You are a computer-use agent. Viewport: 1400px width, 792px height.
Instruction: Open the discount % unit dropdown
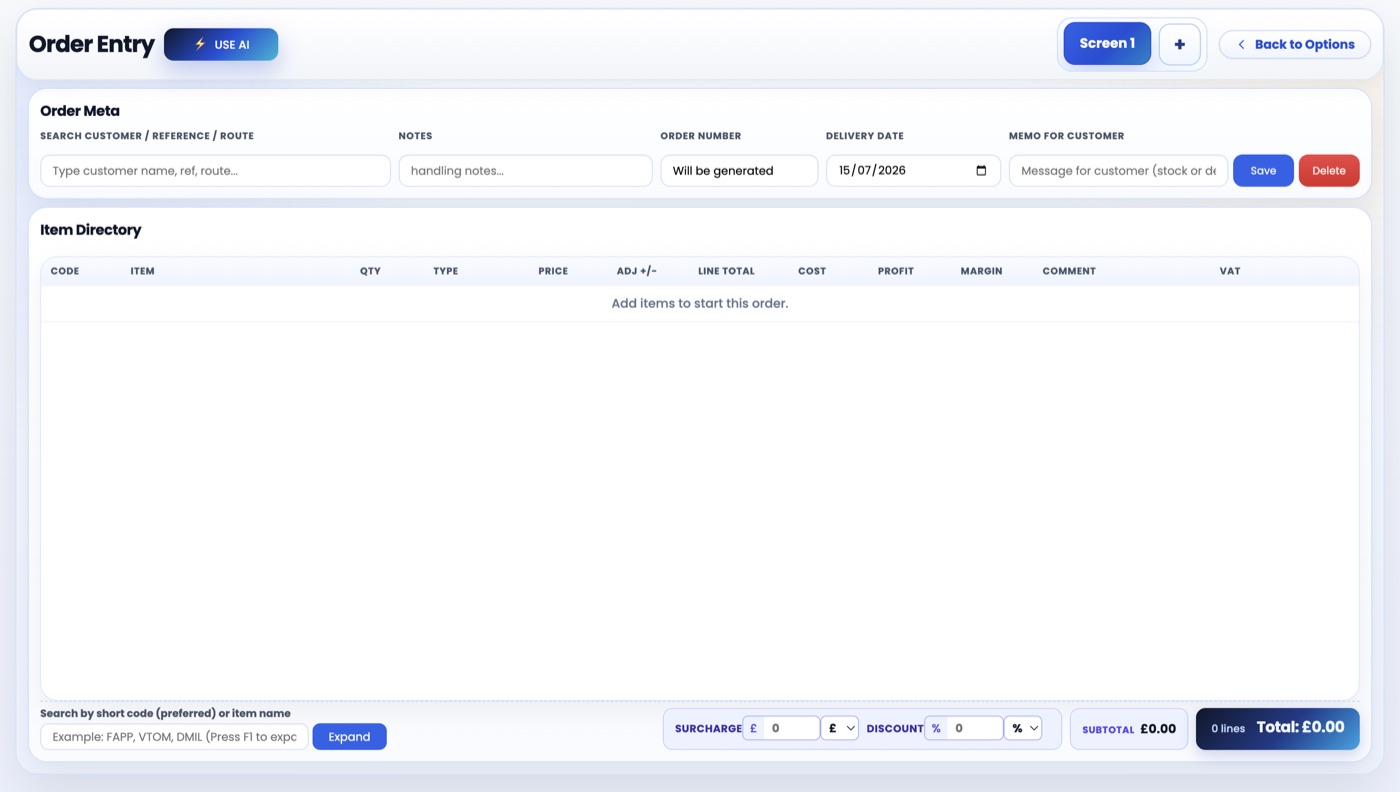pyautogui.click(x=1023, y=728)
